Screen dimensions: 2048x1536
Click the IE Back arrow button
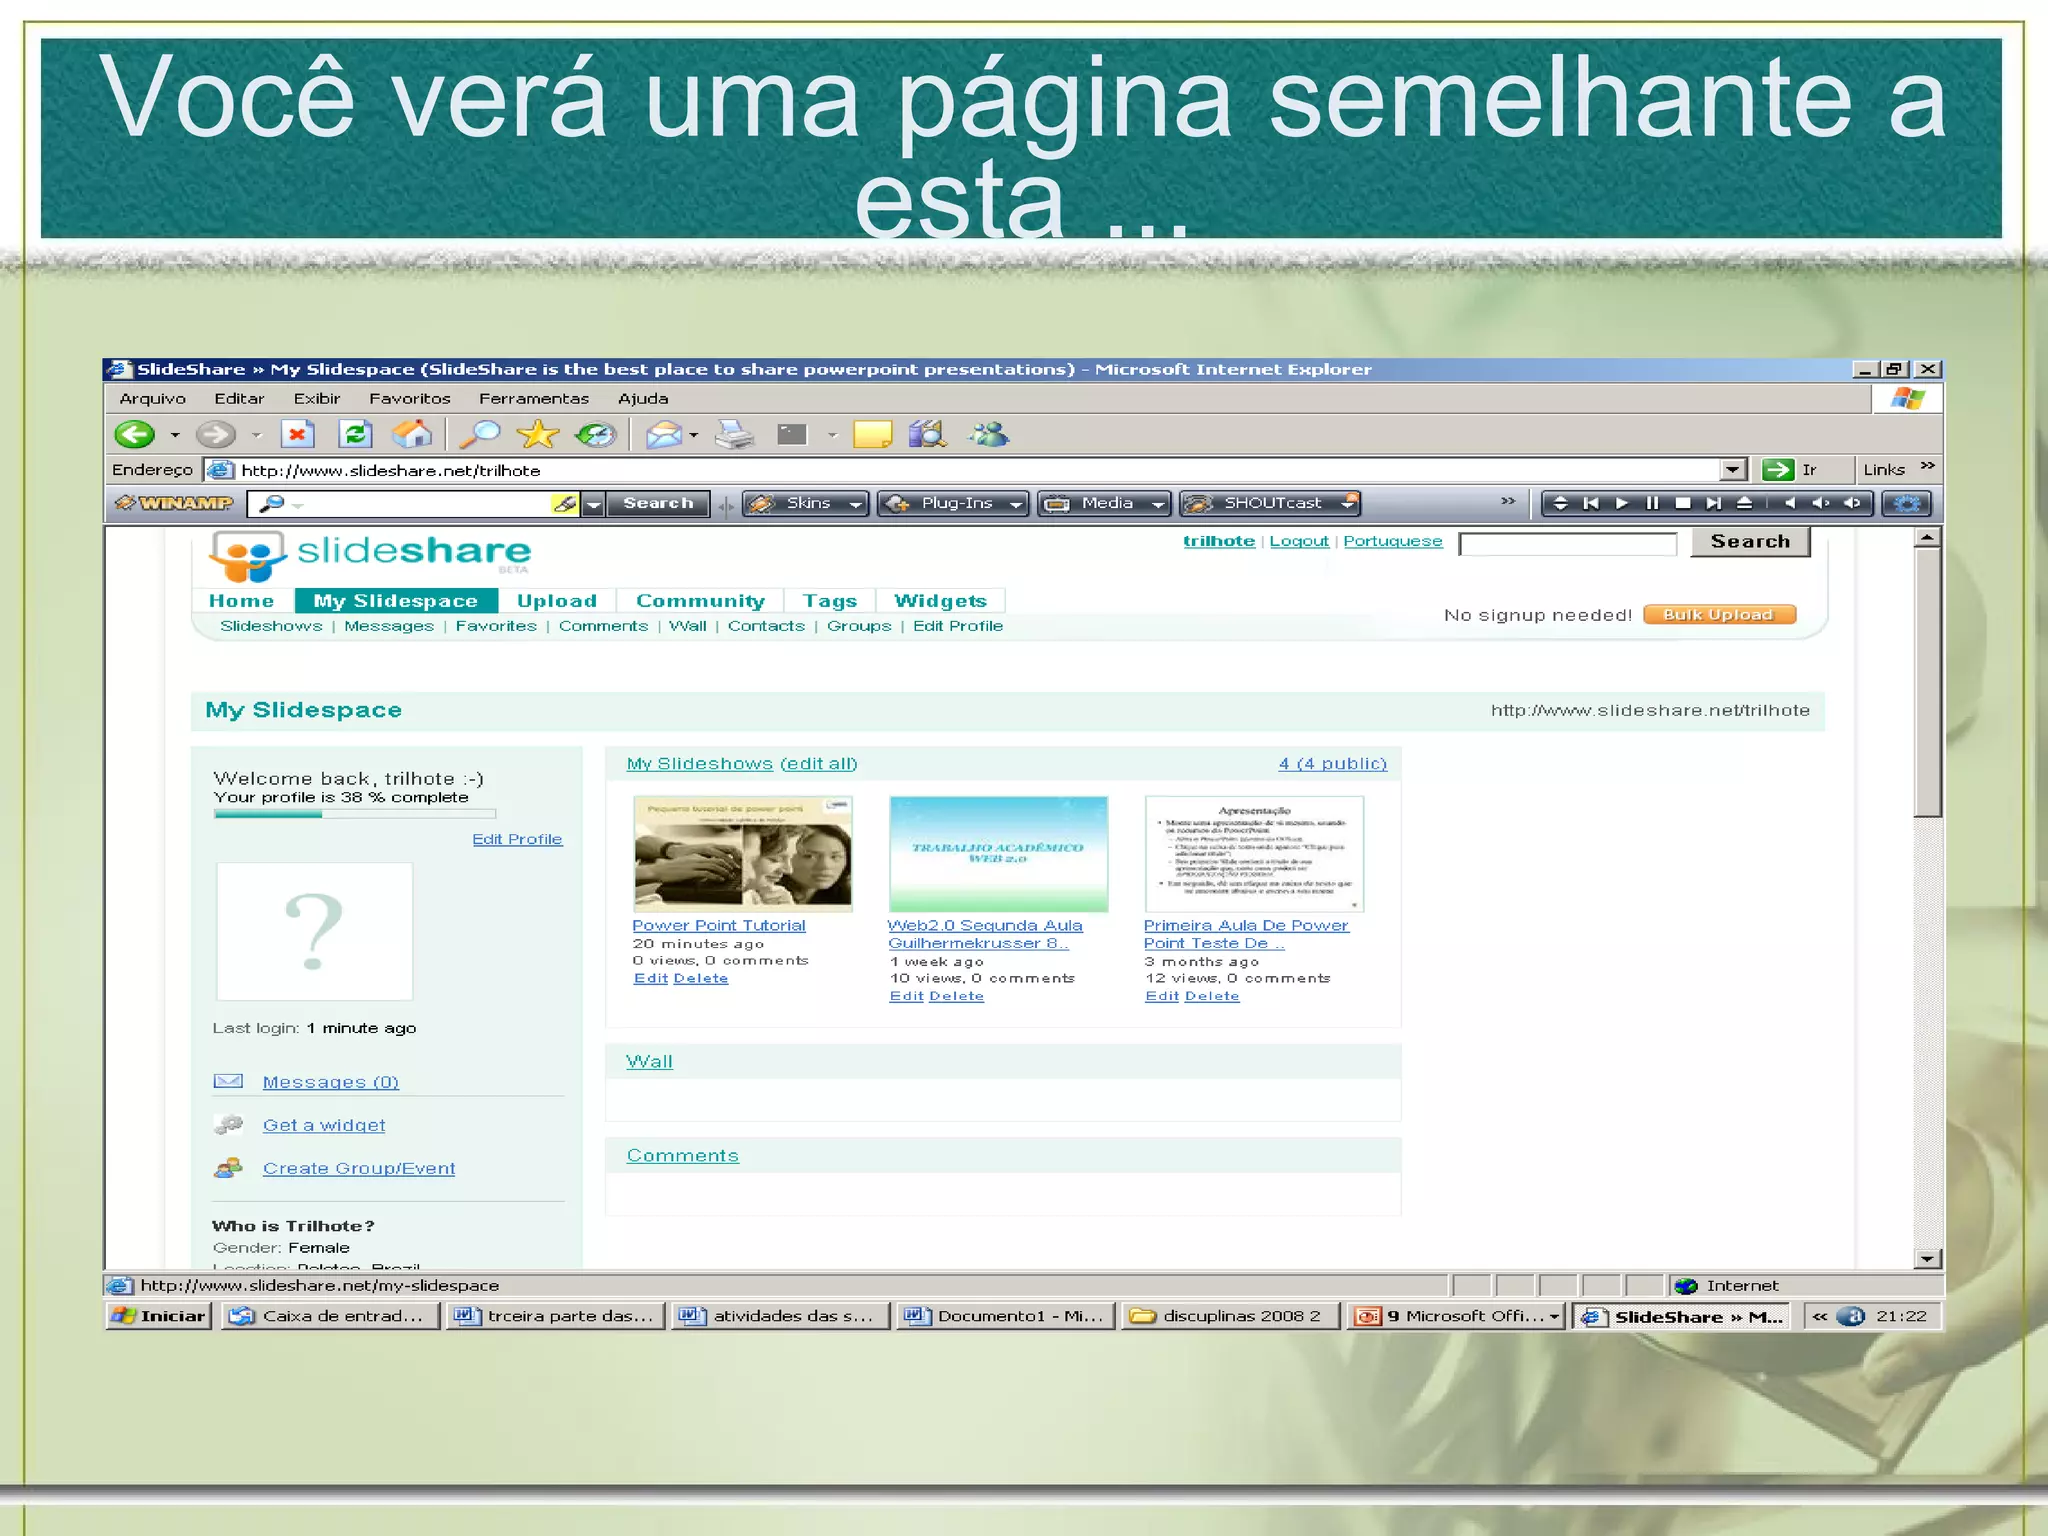135,434
